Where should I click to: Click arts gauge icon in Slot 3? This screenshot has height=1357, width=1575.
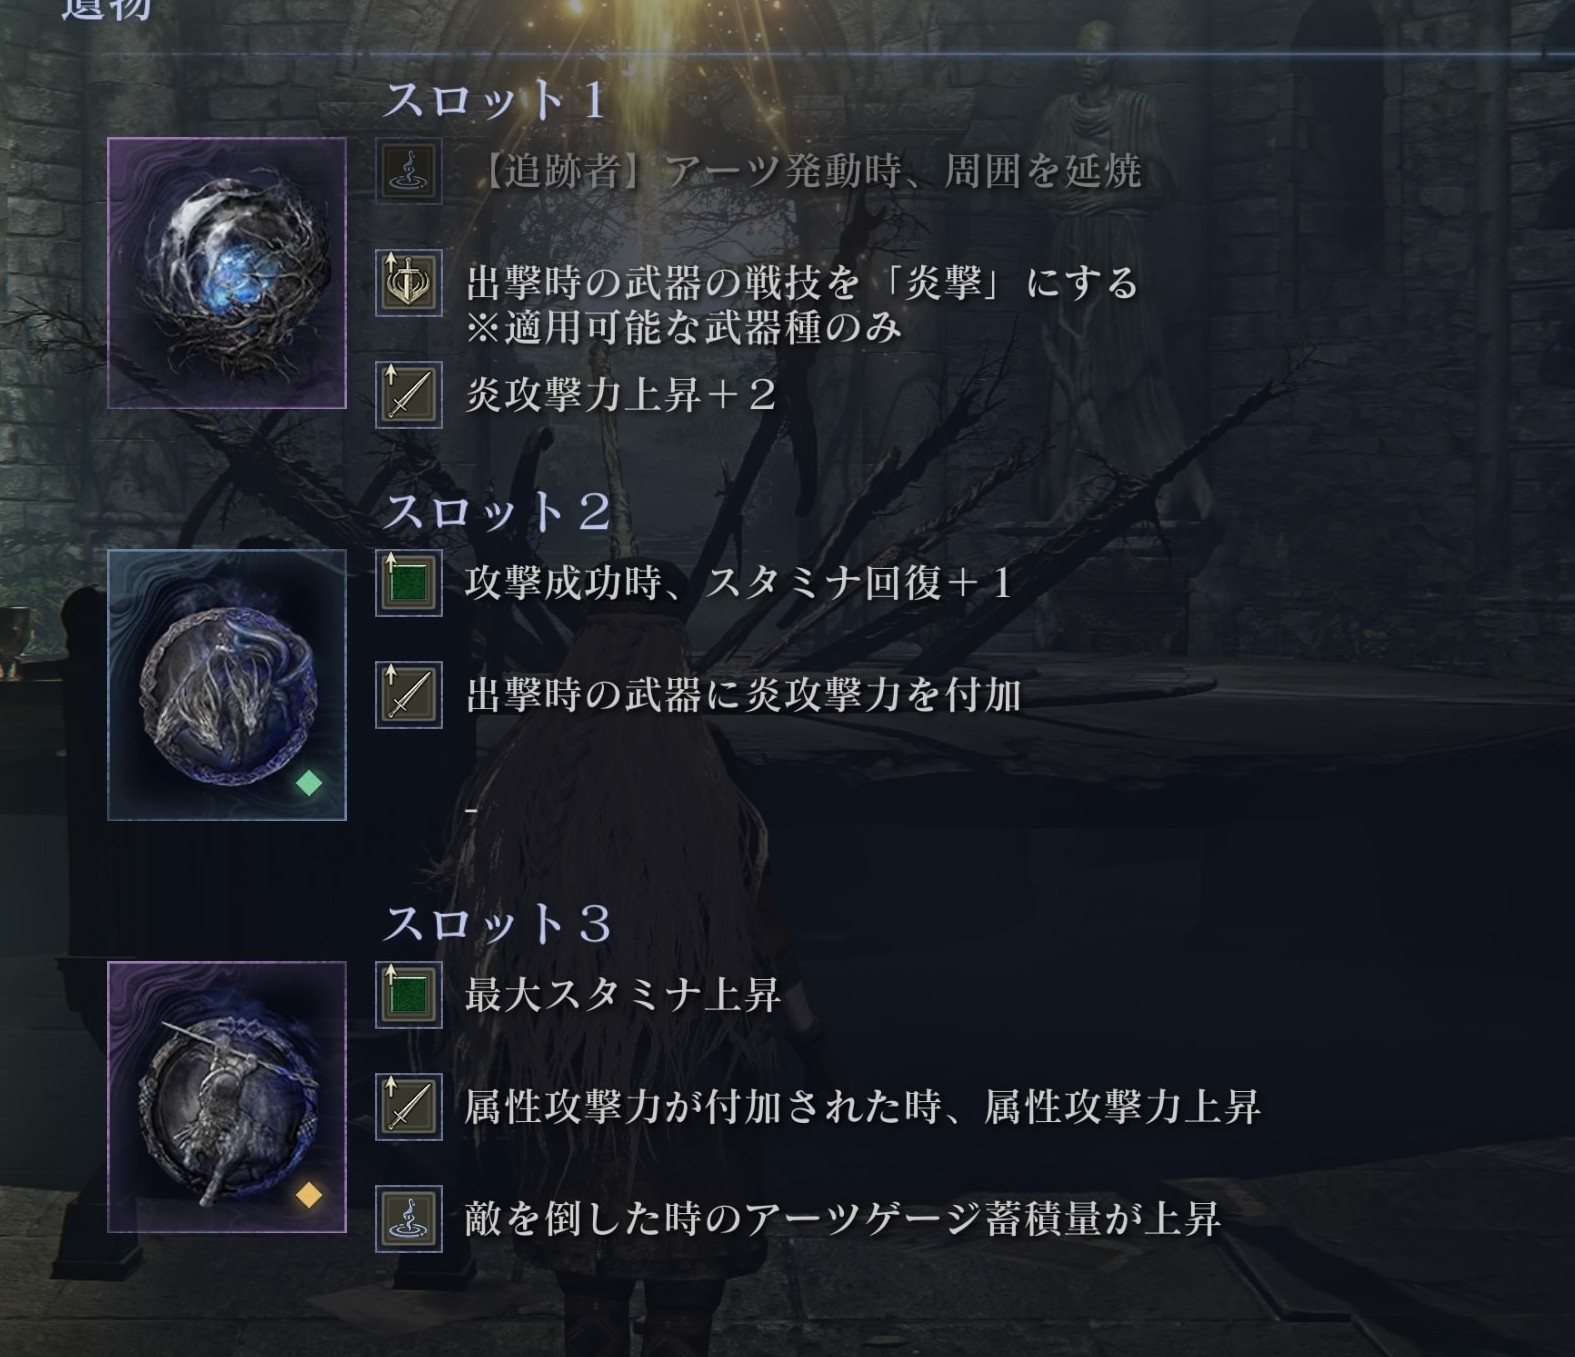pos(409,1219)
